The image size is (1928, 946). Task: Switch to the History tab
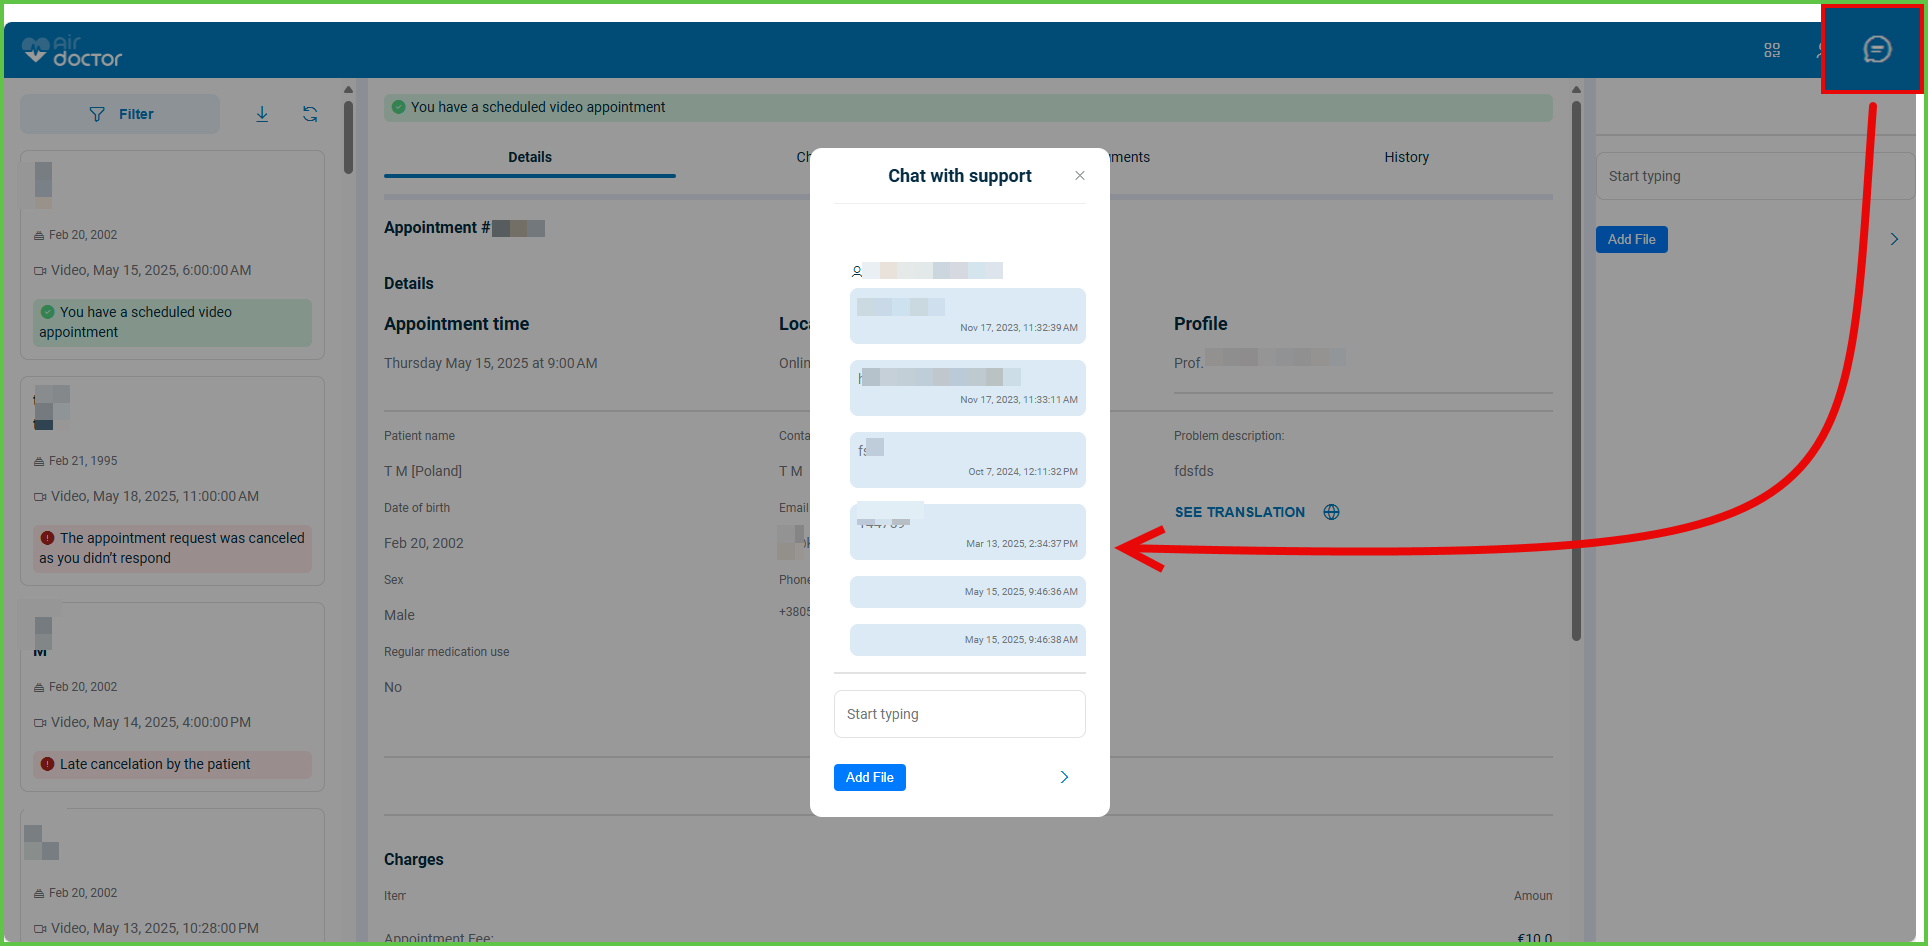coord(1406,157)
